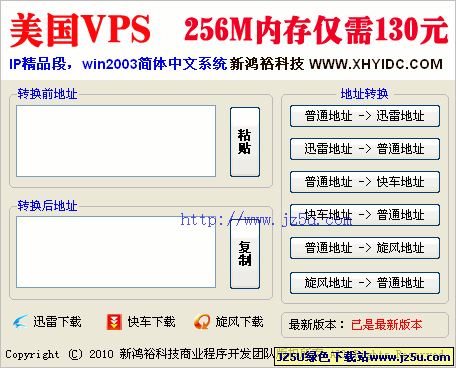Convert with 普通地址 -> 迅雷地址
Viewport: 456px width, 368px height.
point(365,116)
